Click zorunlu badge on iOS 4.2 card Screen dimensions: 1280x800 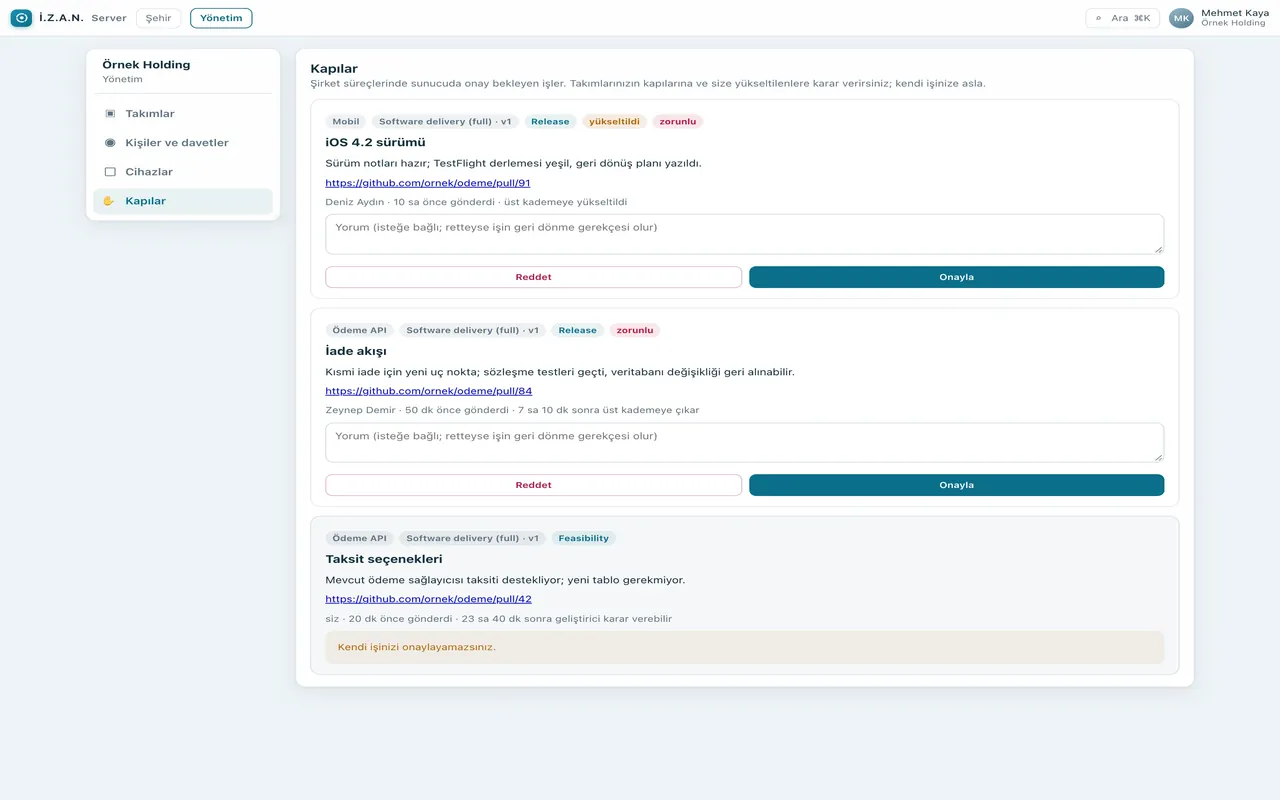(x=678, y=122)
